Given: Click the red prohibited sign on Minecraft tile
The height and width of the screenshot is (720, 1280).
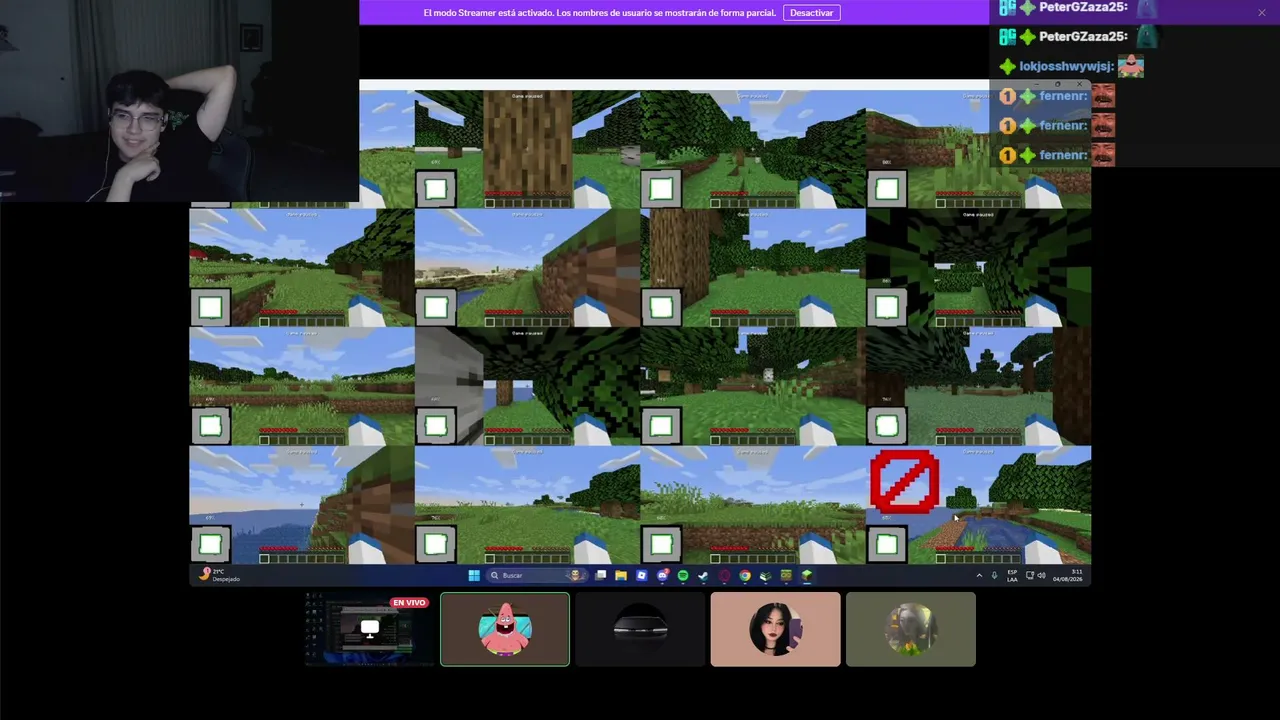Looking at the screenshot, I should [904, 482].
